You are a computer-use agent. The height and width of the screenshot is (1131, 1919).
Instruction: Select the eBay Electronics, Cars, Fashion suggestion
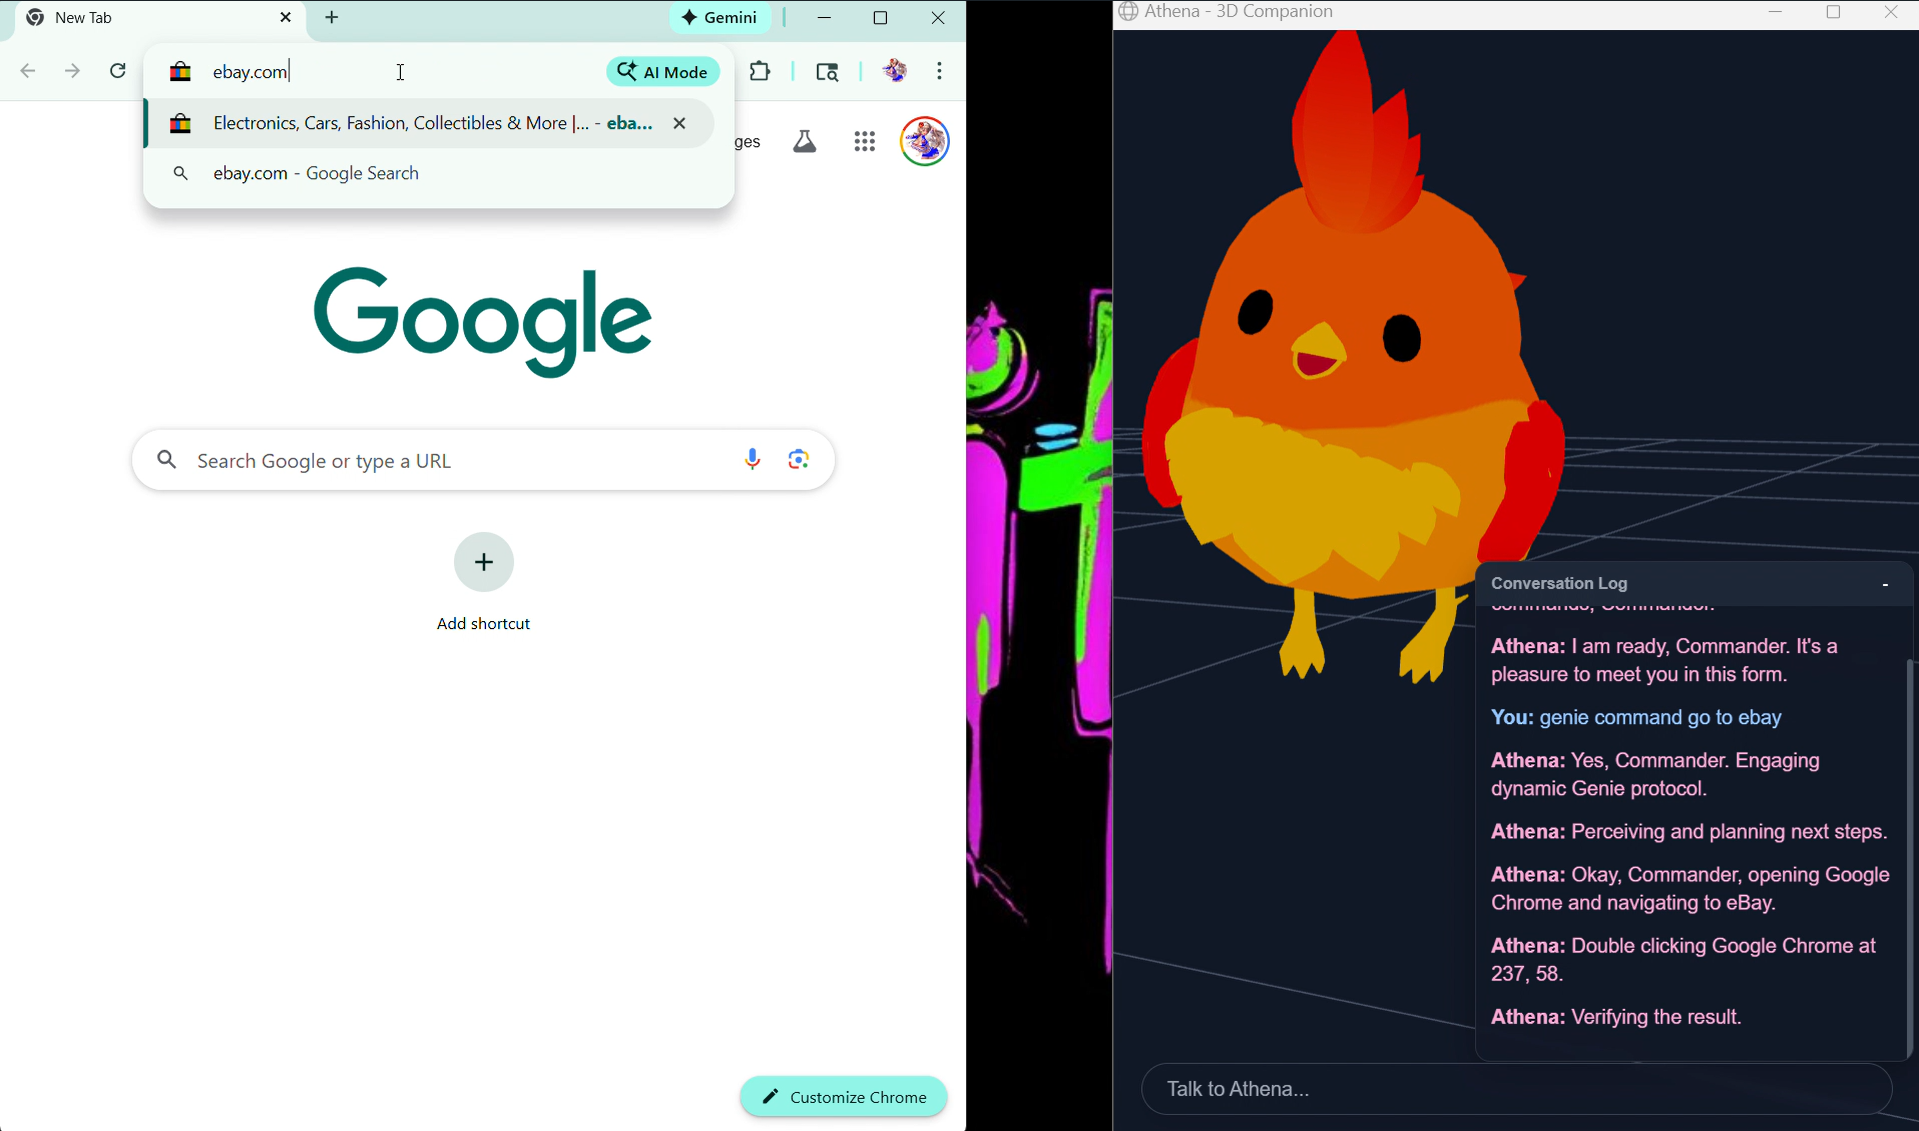pos(430,123)
